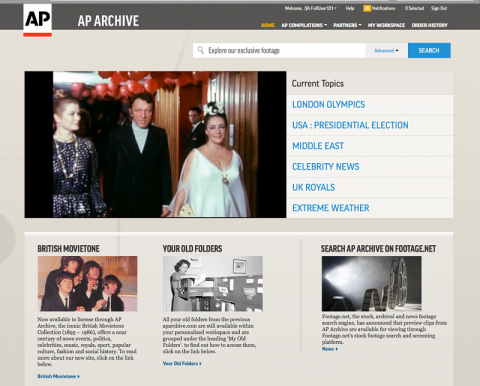Click the Current Topics heading
480x386 pixels.
[x=318, y=83]
